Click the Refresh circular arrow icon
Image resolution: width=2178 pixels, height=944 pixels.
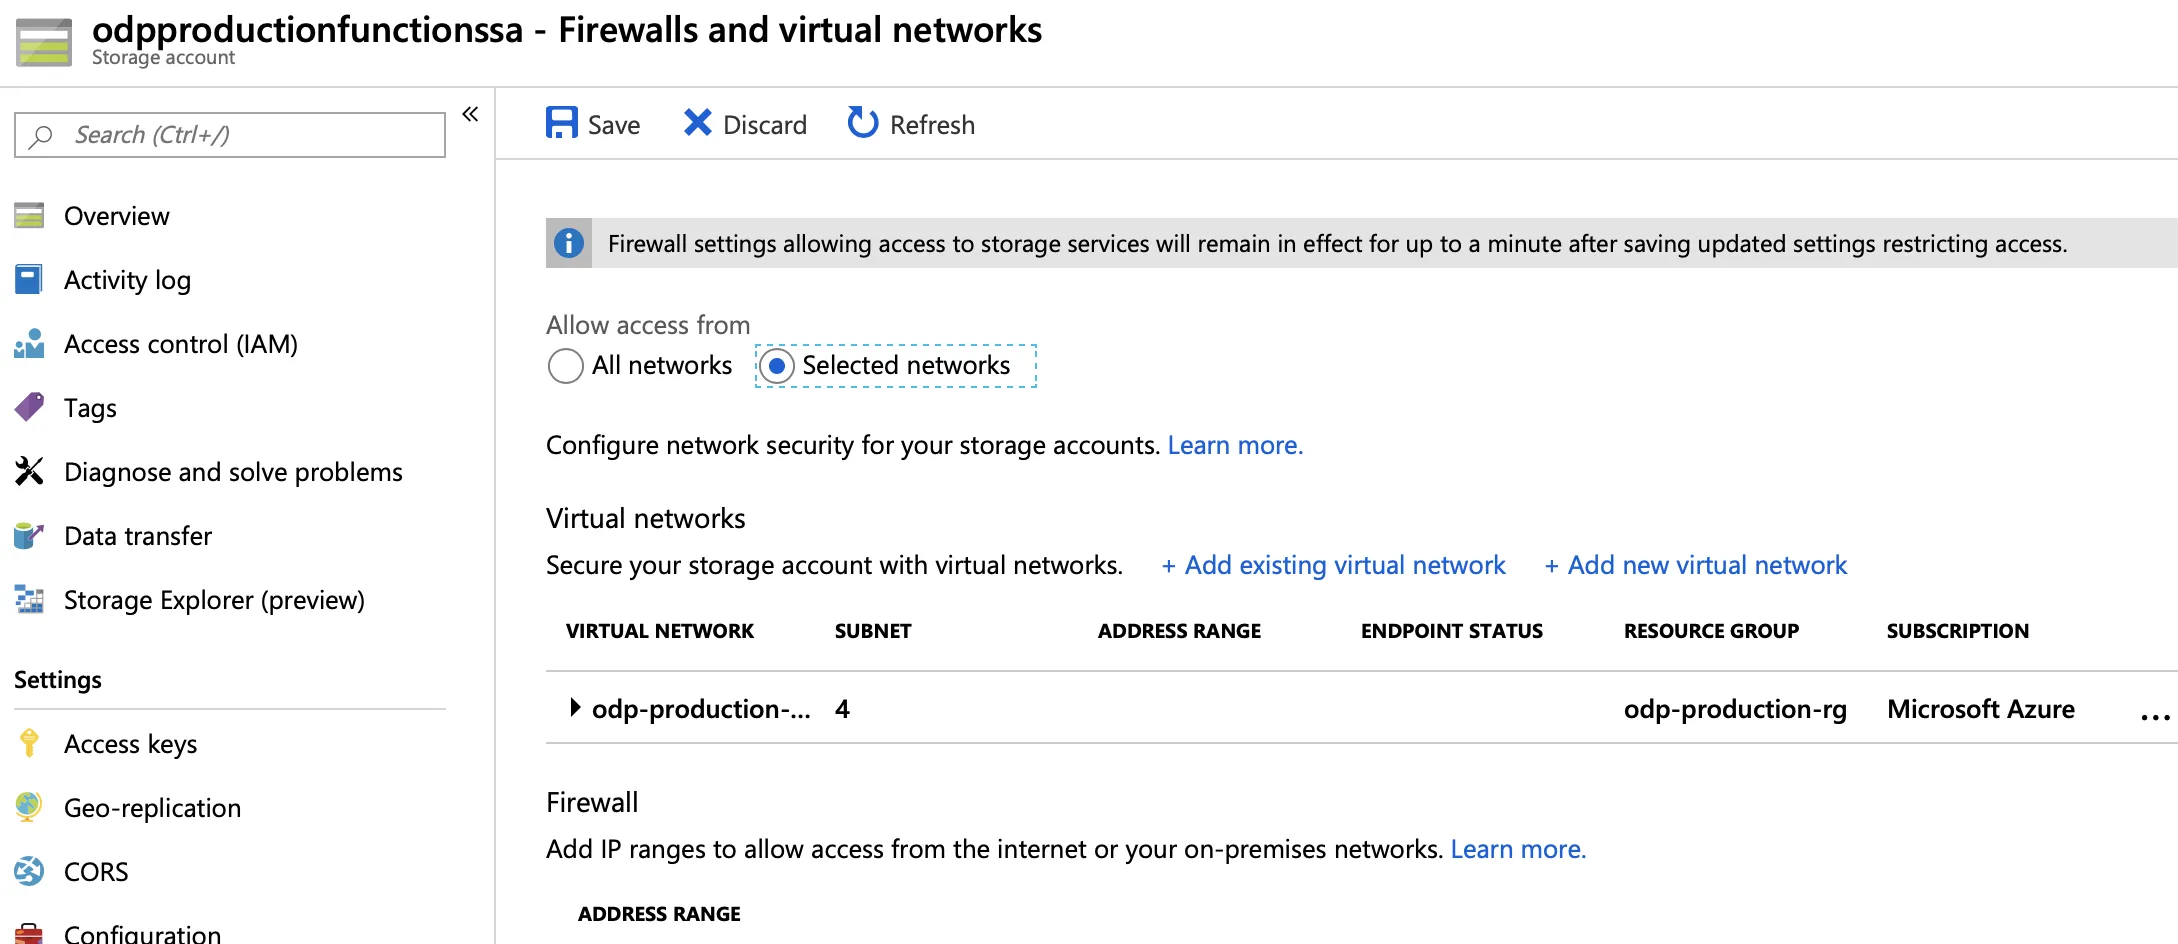862,123
